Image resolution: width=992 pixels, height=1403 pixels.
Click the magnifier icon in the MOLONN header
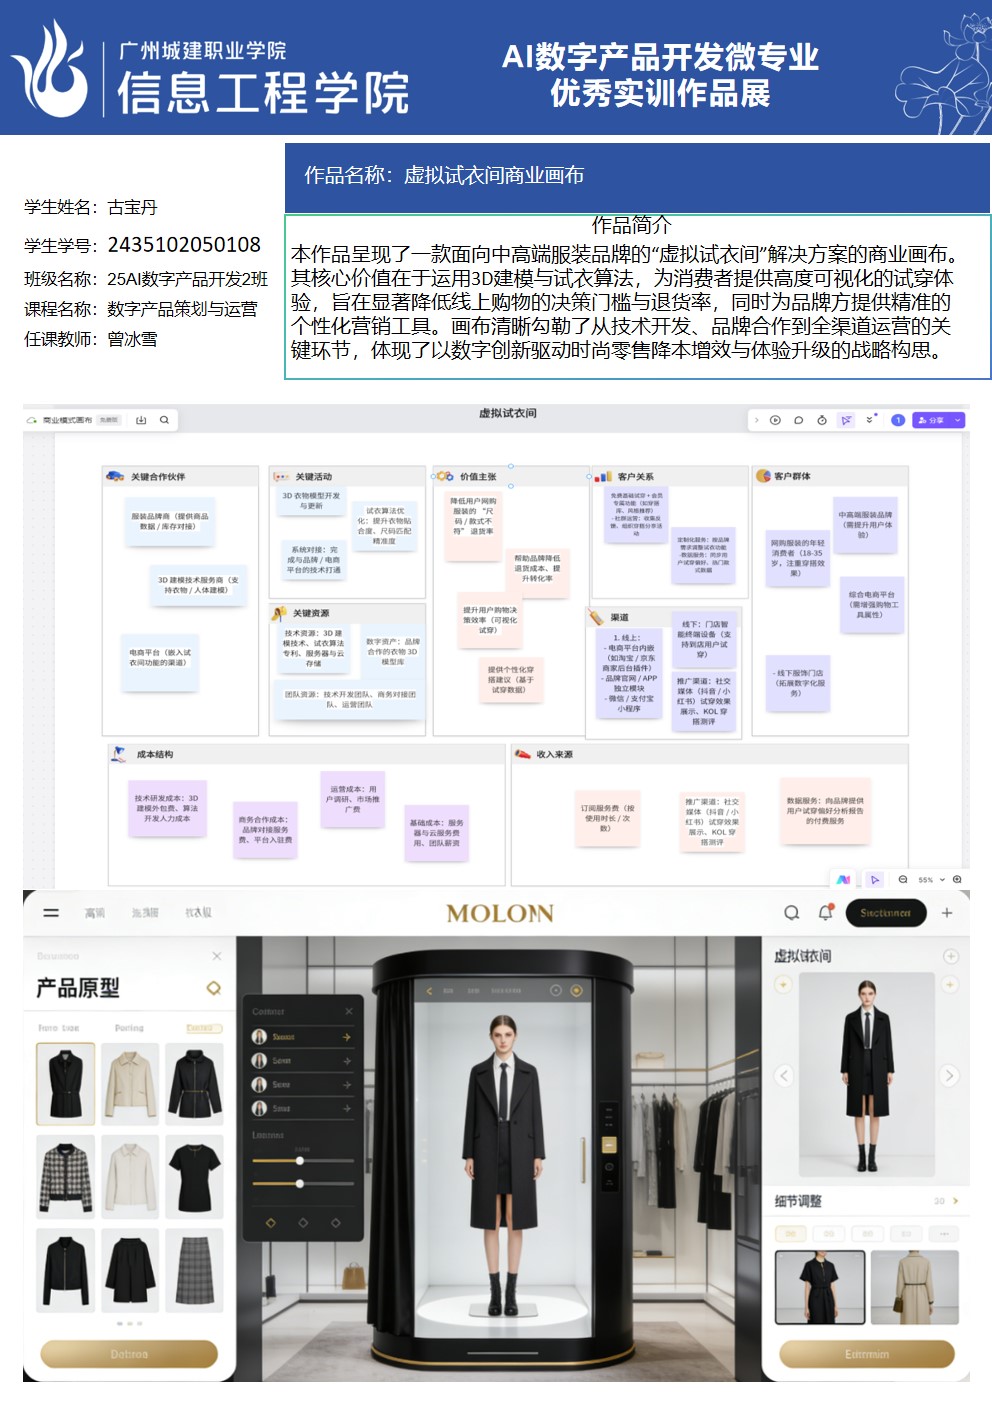[x=791, y=912]
